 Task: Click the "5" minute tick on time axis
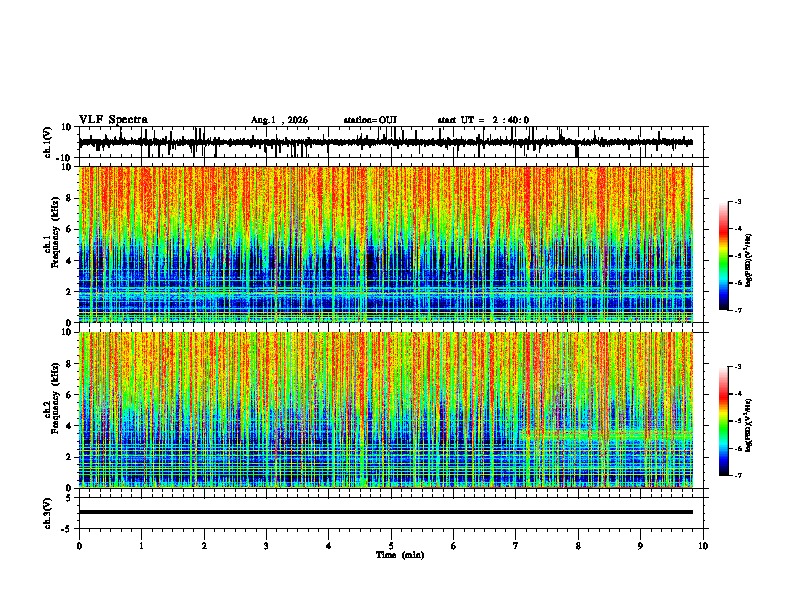391,546
